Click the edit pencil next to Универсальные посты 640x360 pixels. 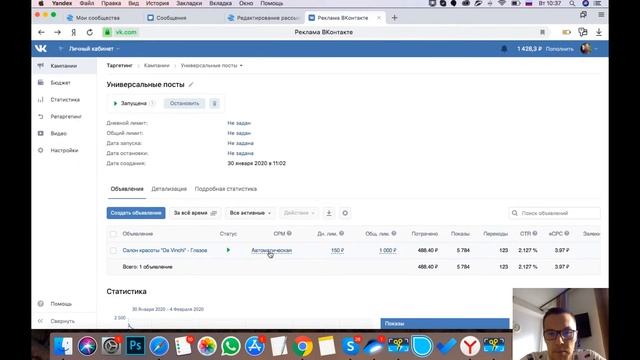pyautogui.click(x=191, y=84)
